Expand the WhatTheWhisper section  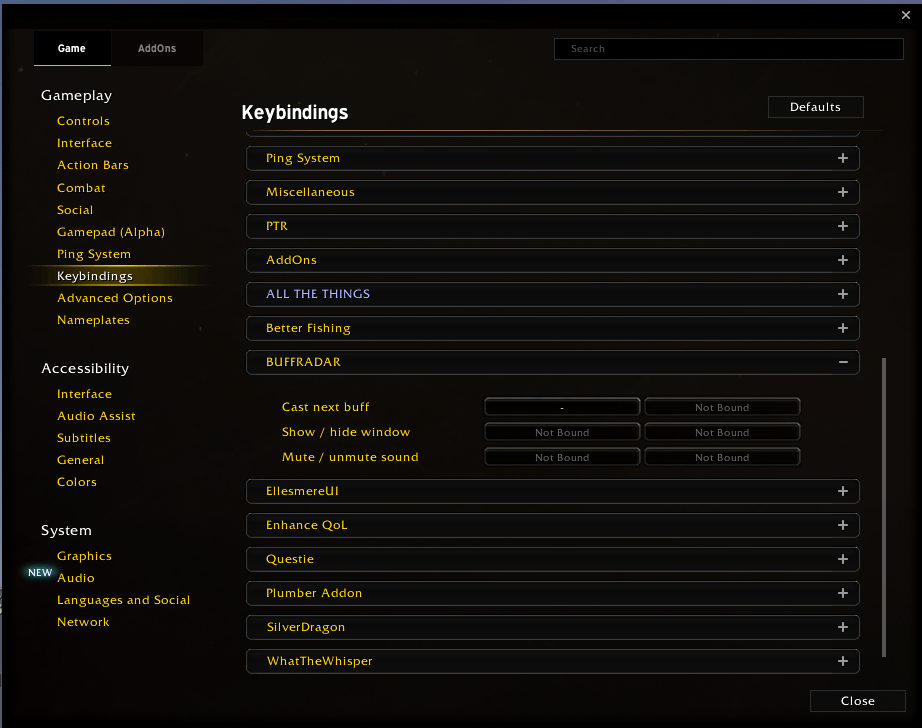pyautogui.click(x=553, y=662)
